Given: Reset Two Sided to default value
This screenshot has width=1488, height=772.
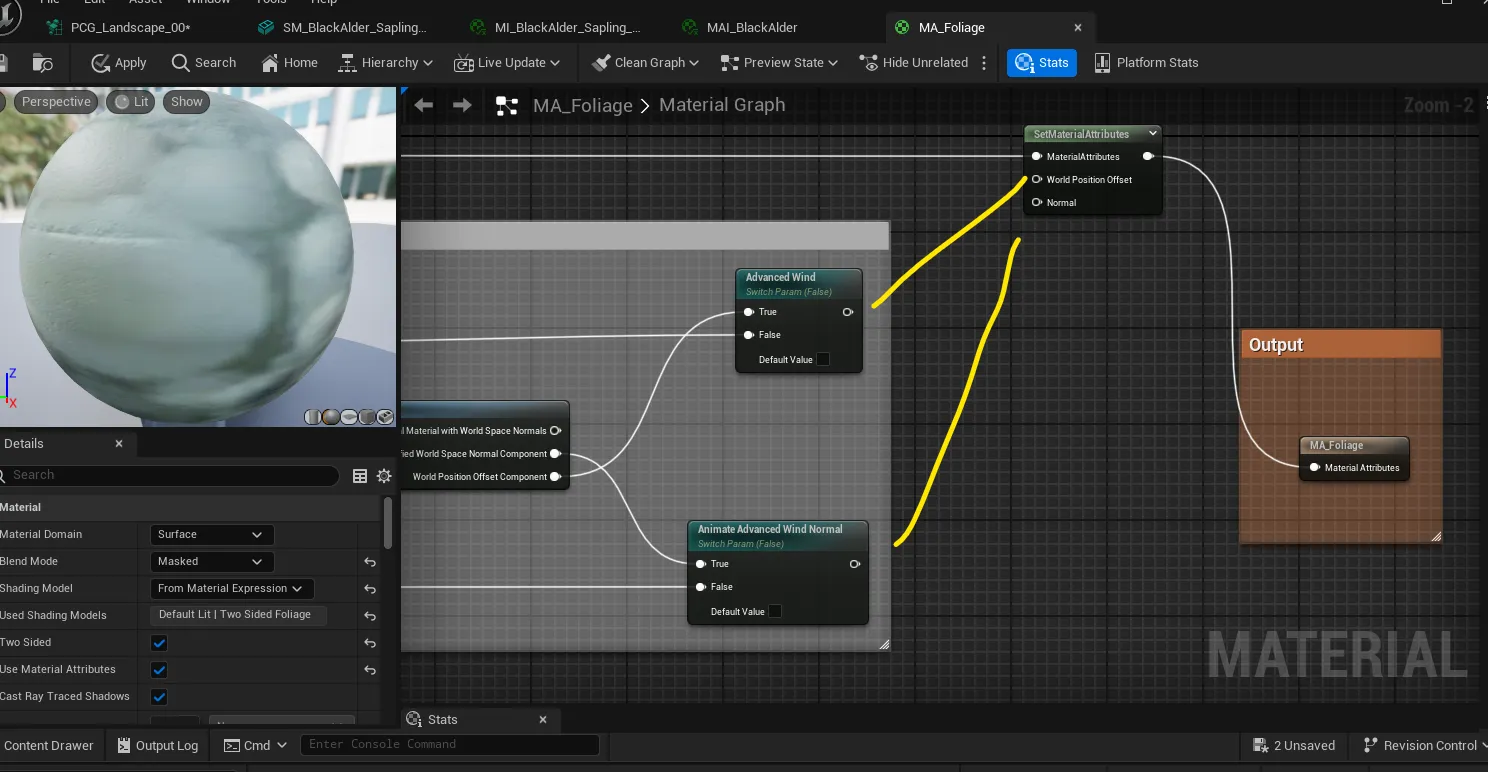Looking at the screenshot, I should (370, 643).
